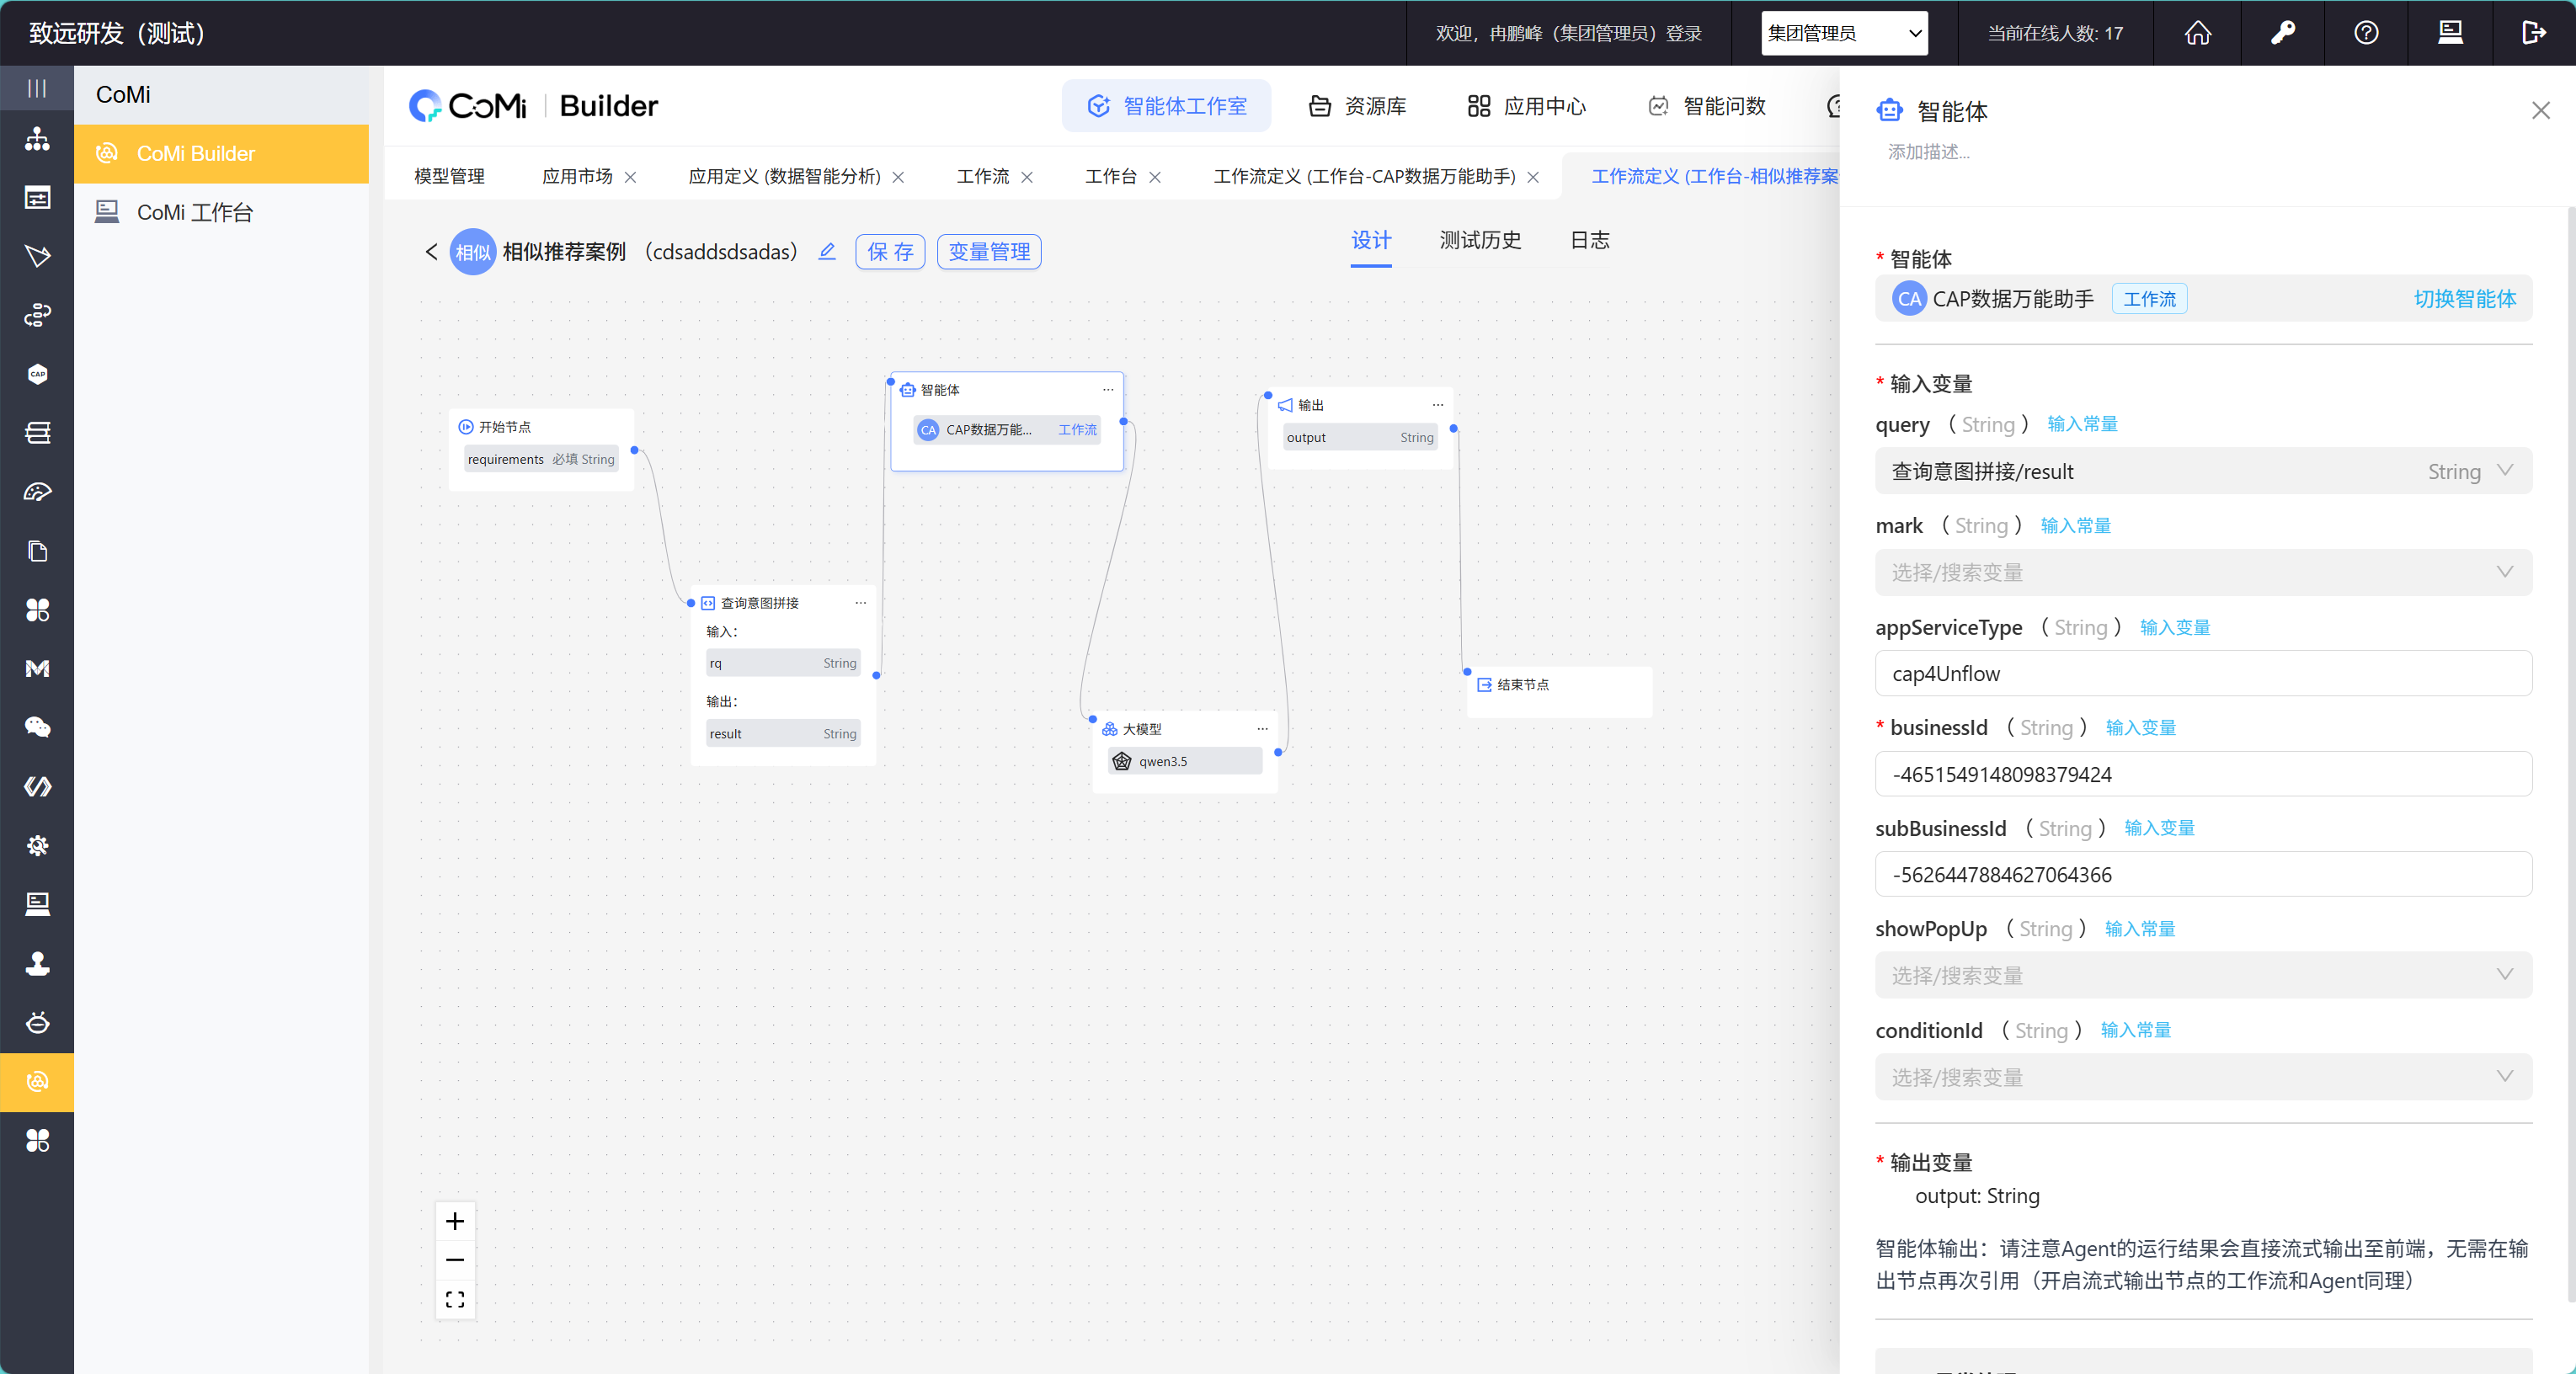Toggle query 输入常量 mode

[x=2082, y=424]
